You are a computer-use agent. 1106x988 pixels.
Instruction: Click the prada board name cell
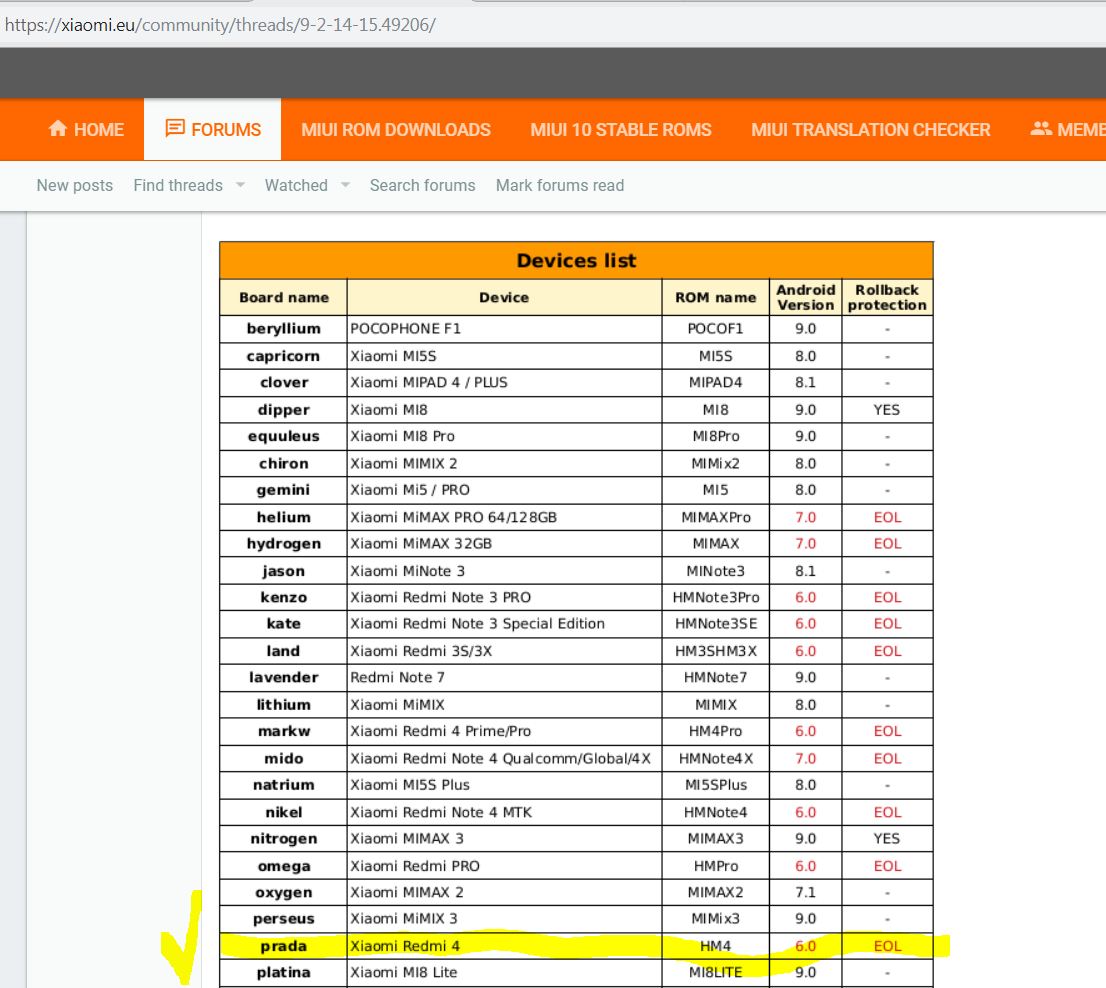(x=284, y=946)
